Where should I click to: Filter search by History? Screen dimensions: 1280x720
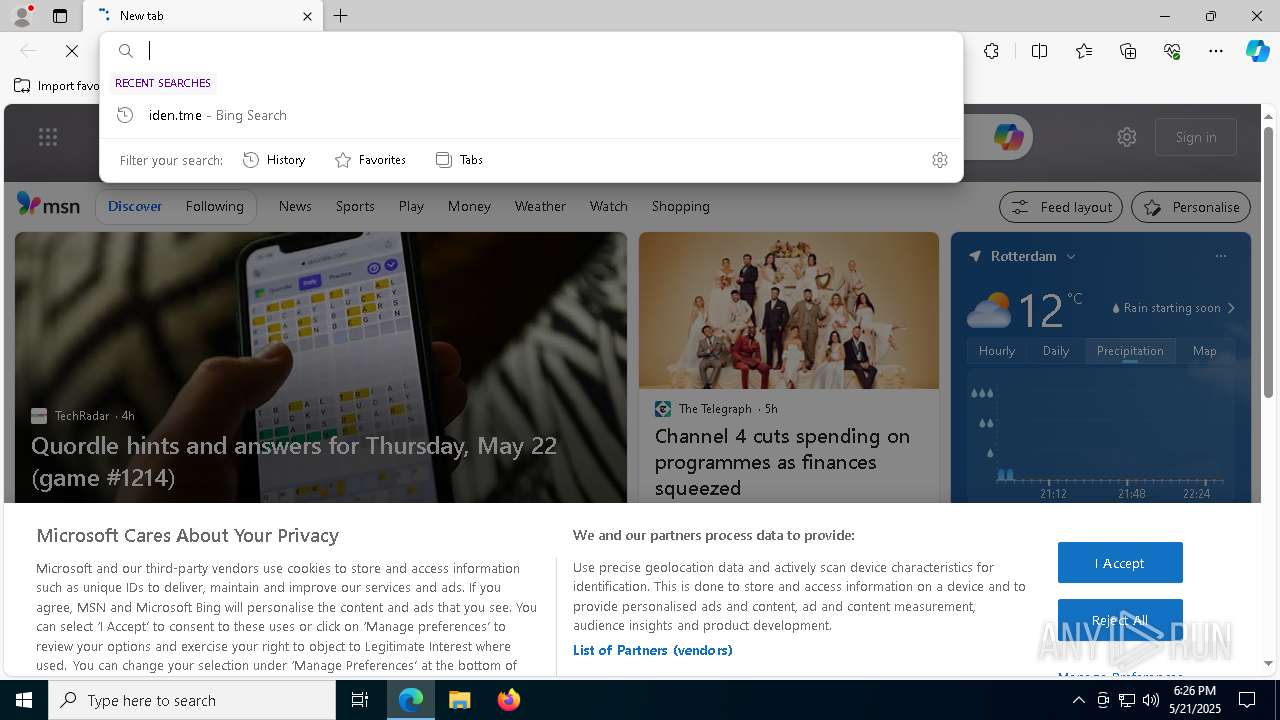pyautogui.click(x=274, y=160)
